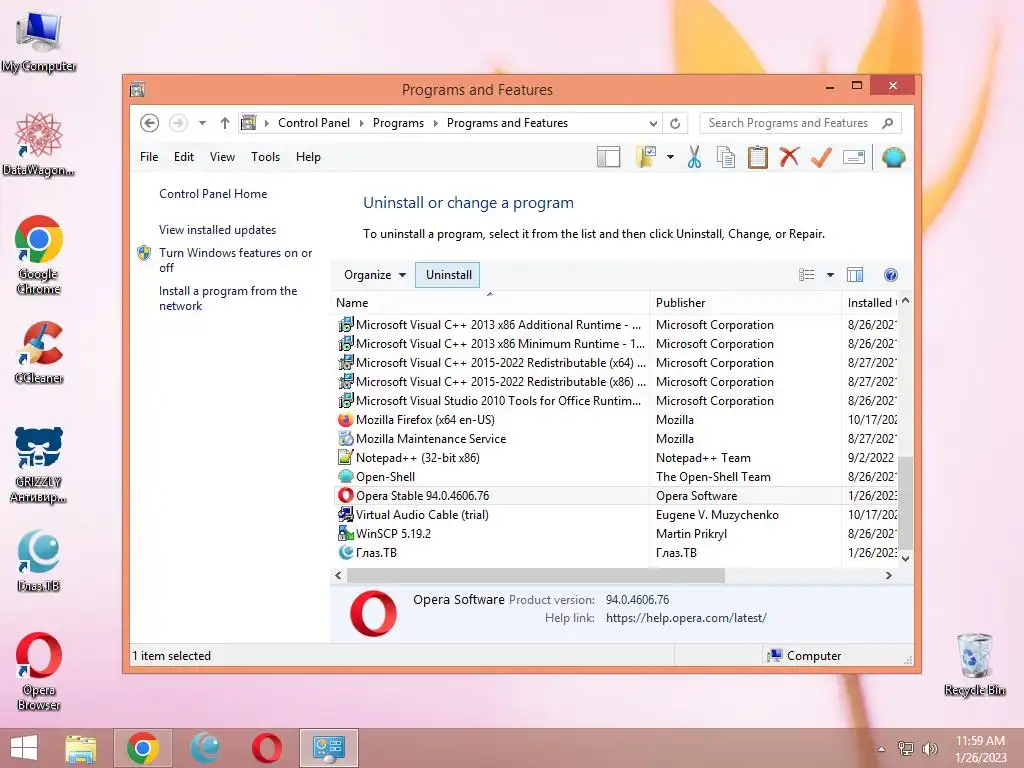Click the GRIZZLY Антивирус desktop icon
Viewport: 1024px width, 768px height.
[x=39, y=465]
